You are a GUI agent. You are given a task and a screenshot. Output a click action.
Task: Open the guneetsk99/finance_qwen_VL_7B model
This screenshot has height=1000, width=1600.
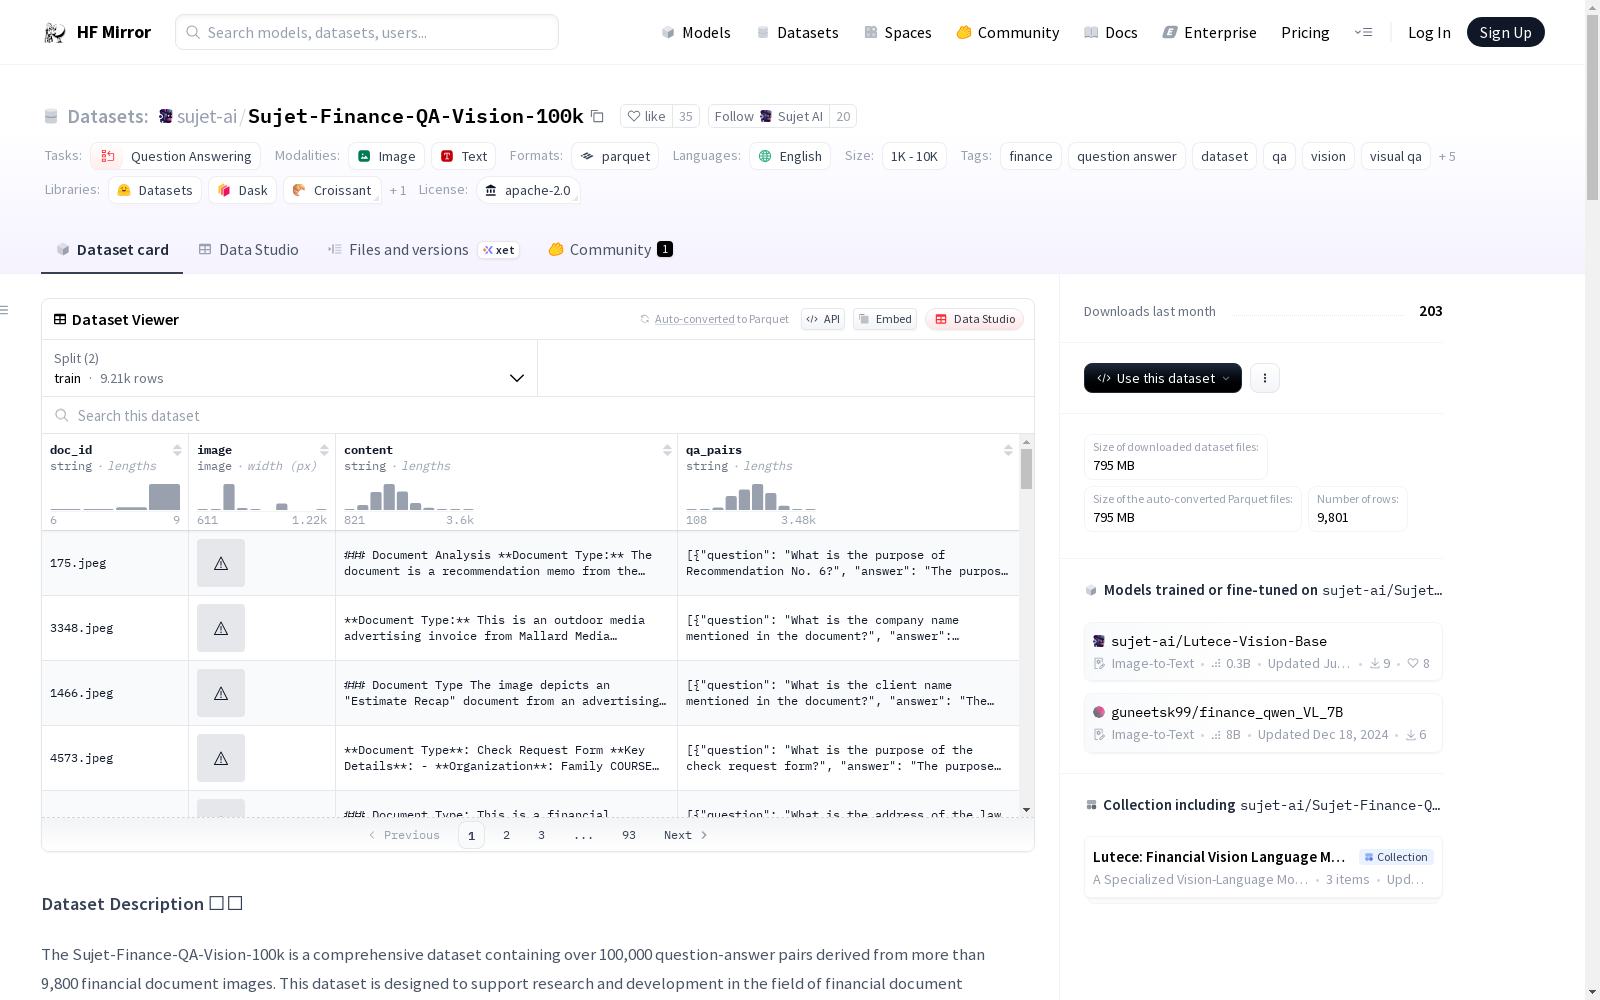(1263, 722)
